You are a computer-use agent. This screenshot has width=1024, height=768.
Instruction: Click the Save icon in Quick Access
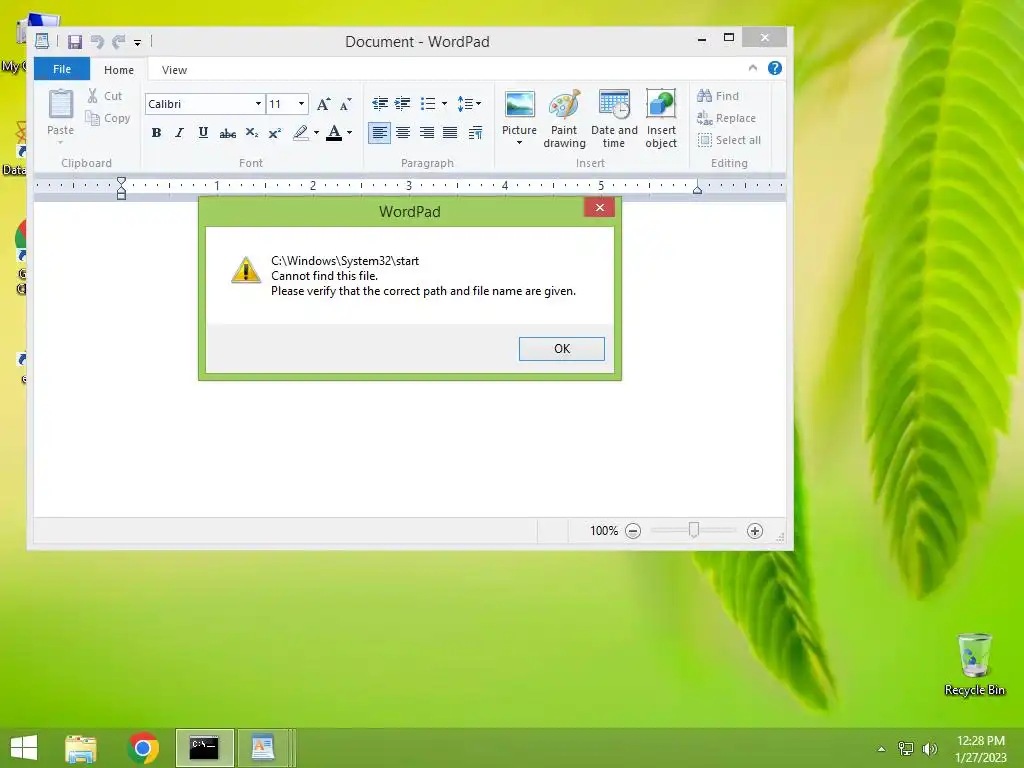(x=75, y=42)
